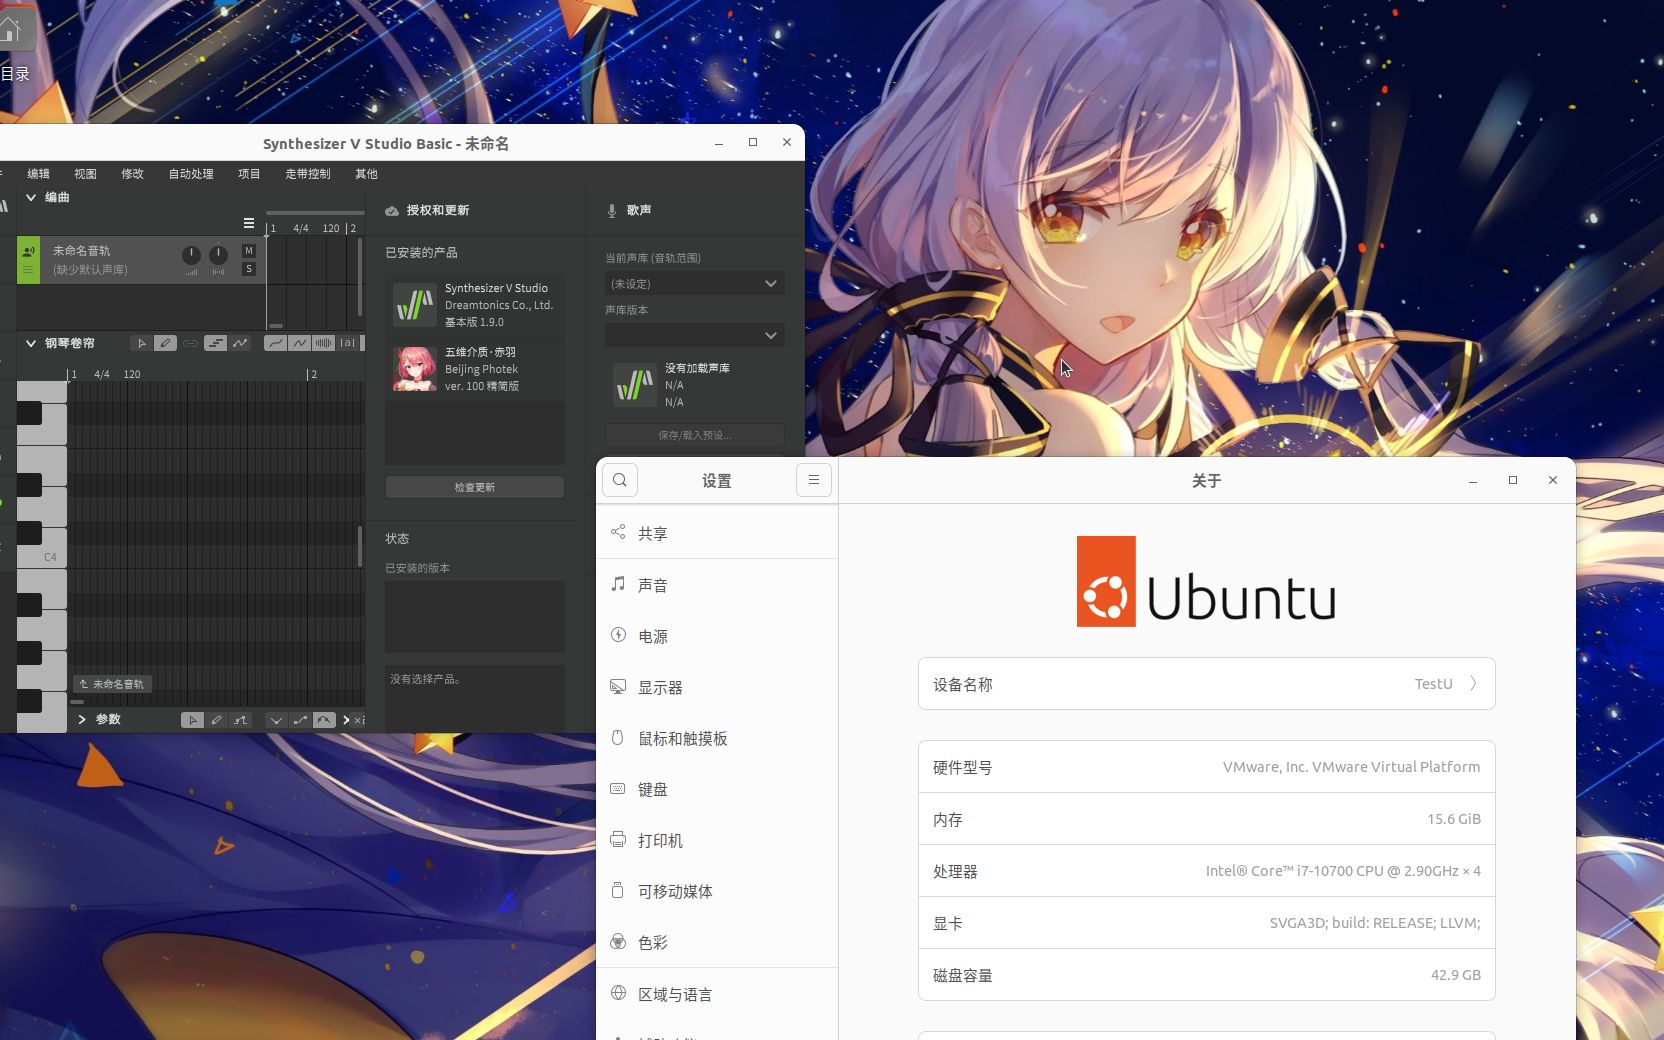Click the microphone icon beside 歌声
Screen dimensions: 1664x1040
tap(612, 211)
